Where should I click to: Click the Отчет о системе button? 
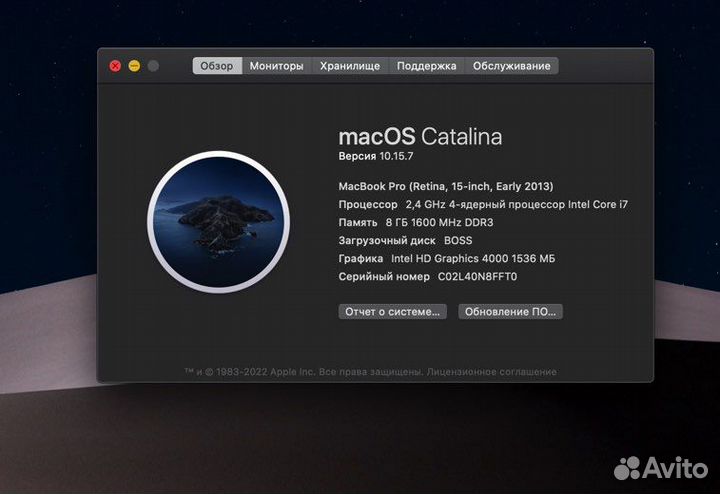click(x=393, y=312)
